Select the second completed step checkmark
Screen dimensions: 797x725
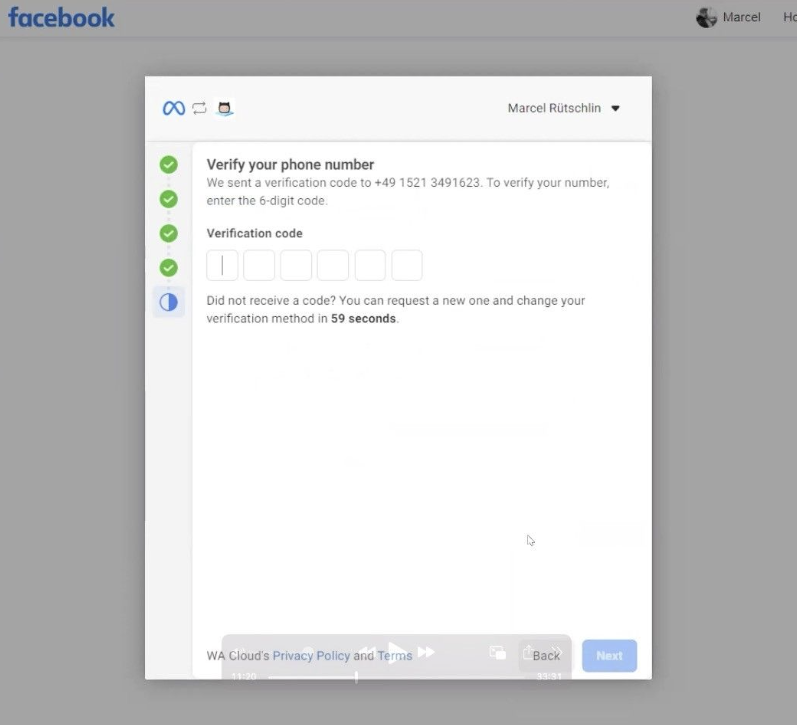pos(168,199)
